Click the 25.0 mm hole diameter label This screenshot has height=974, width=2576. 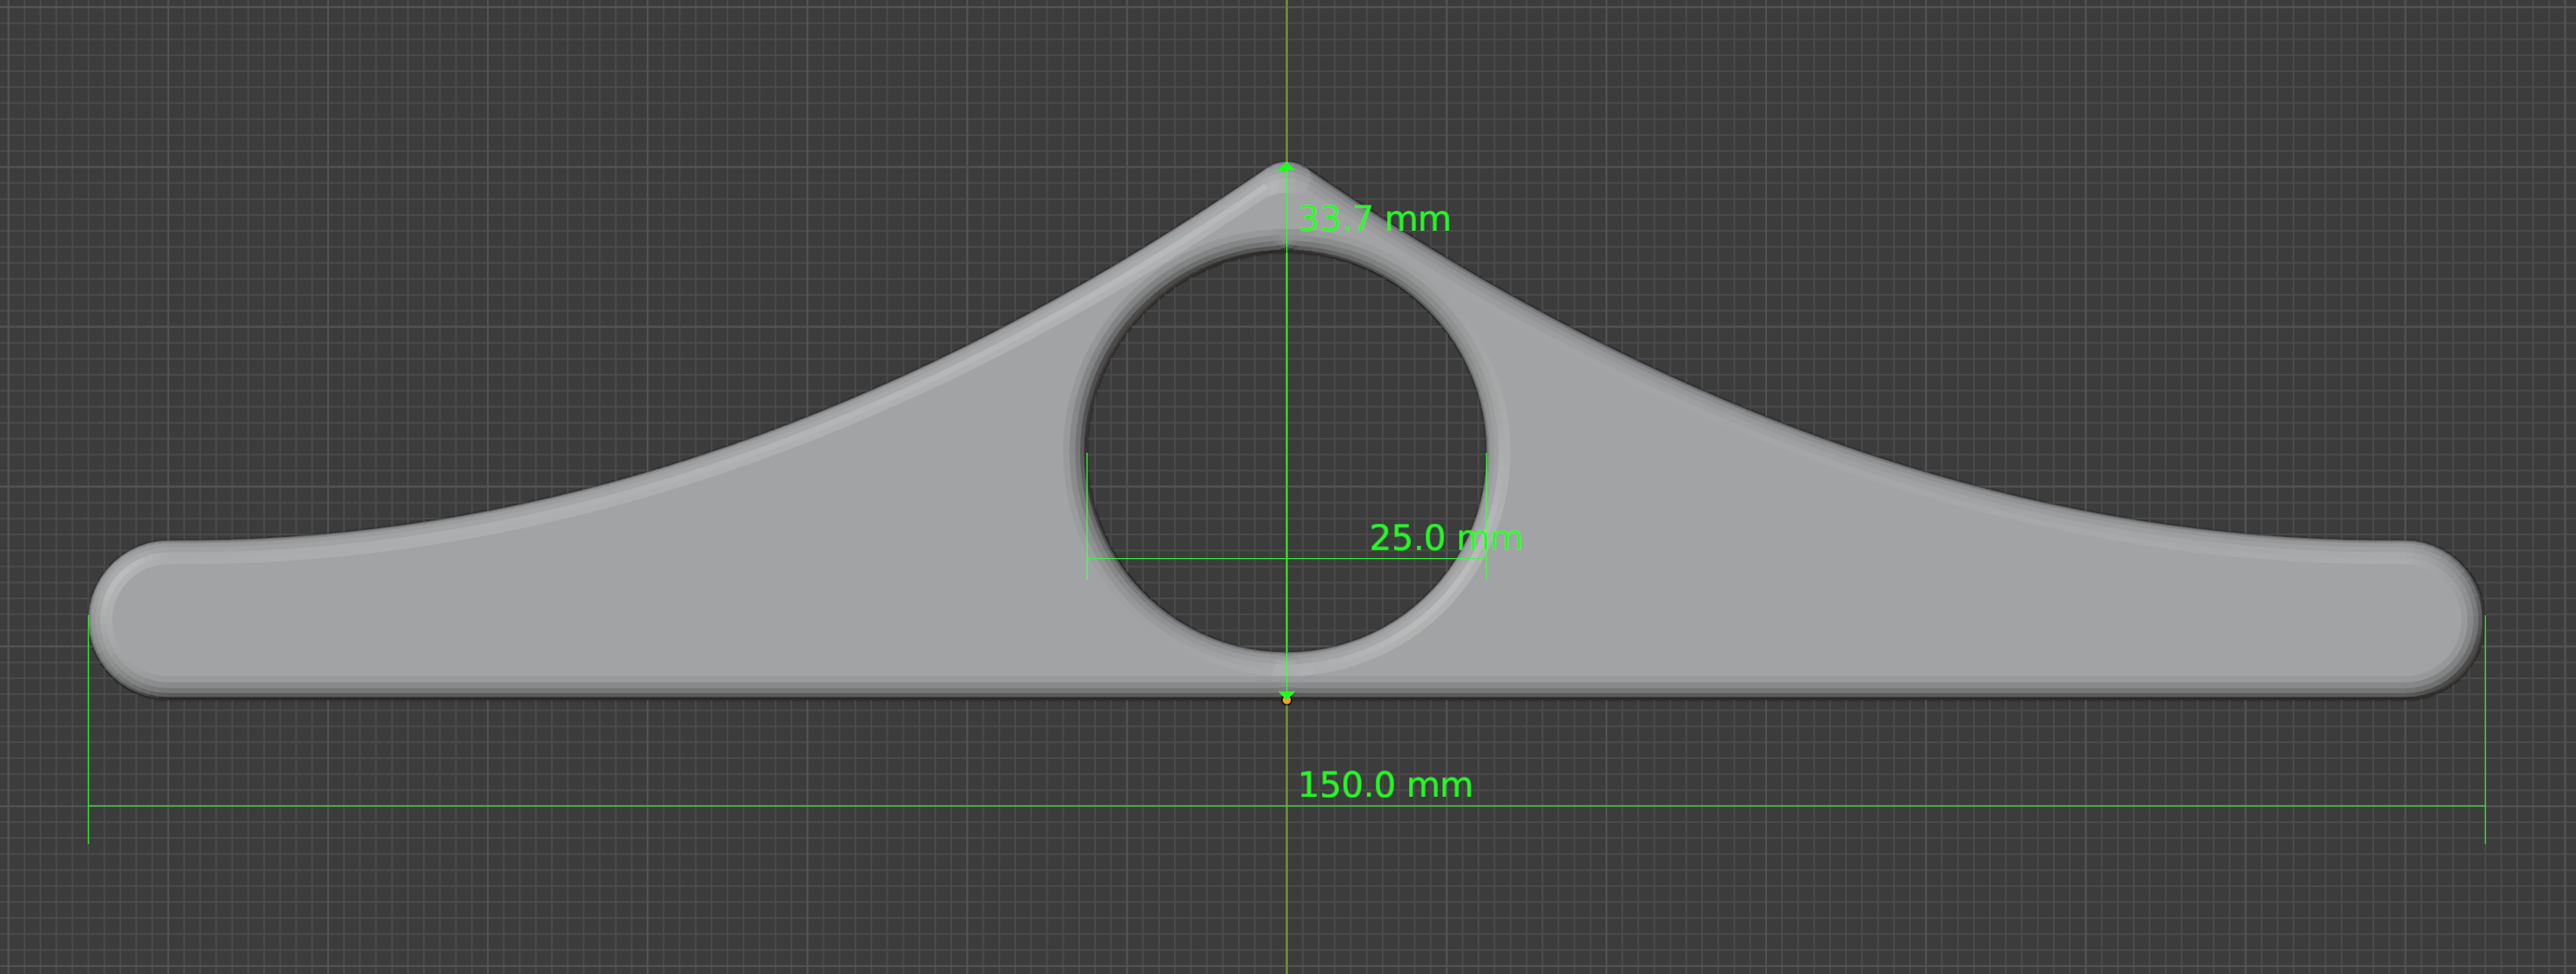(1445, 538)
